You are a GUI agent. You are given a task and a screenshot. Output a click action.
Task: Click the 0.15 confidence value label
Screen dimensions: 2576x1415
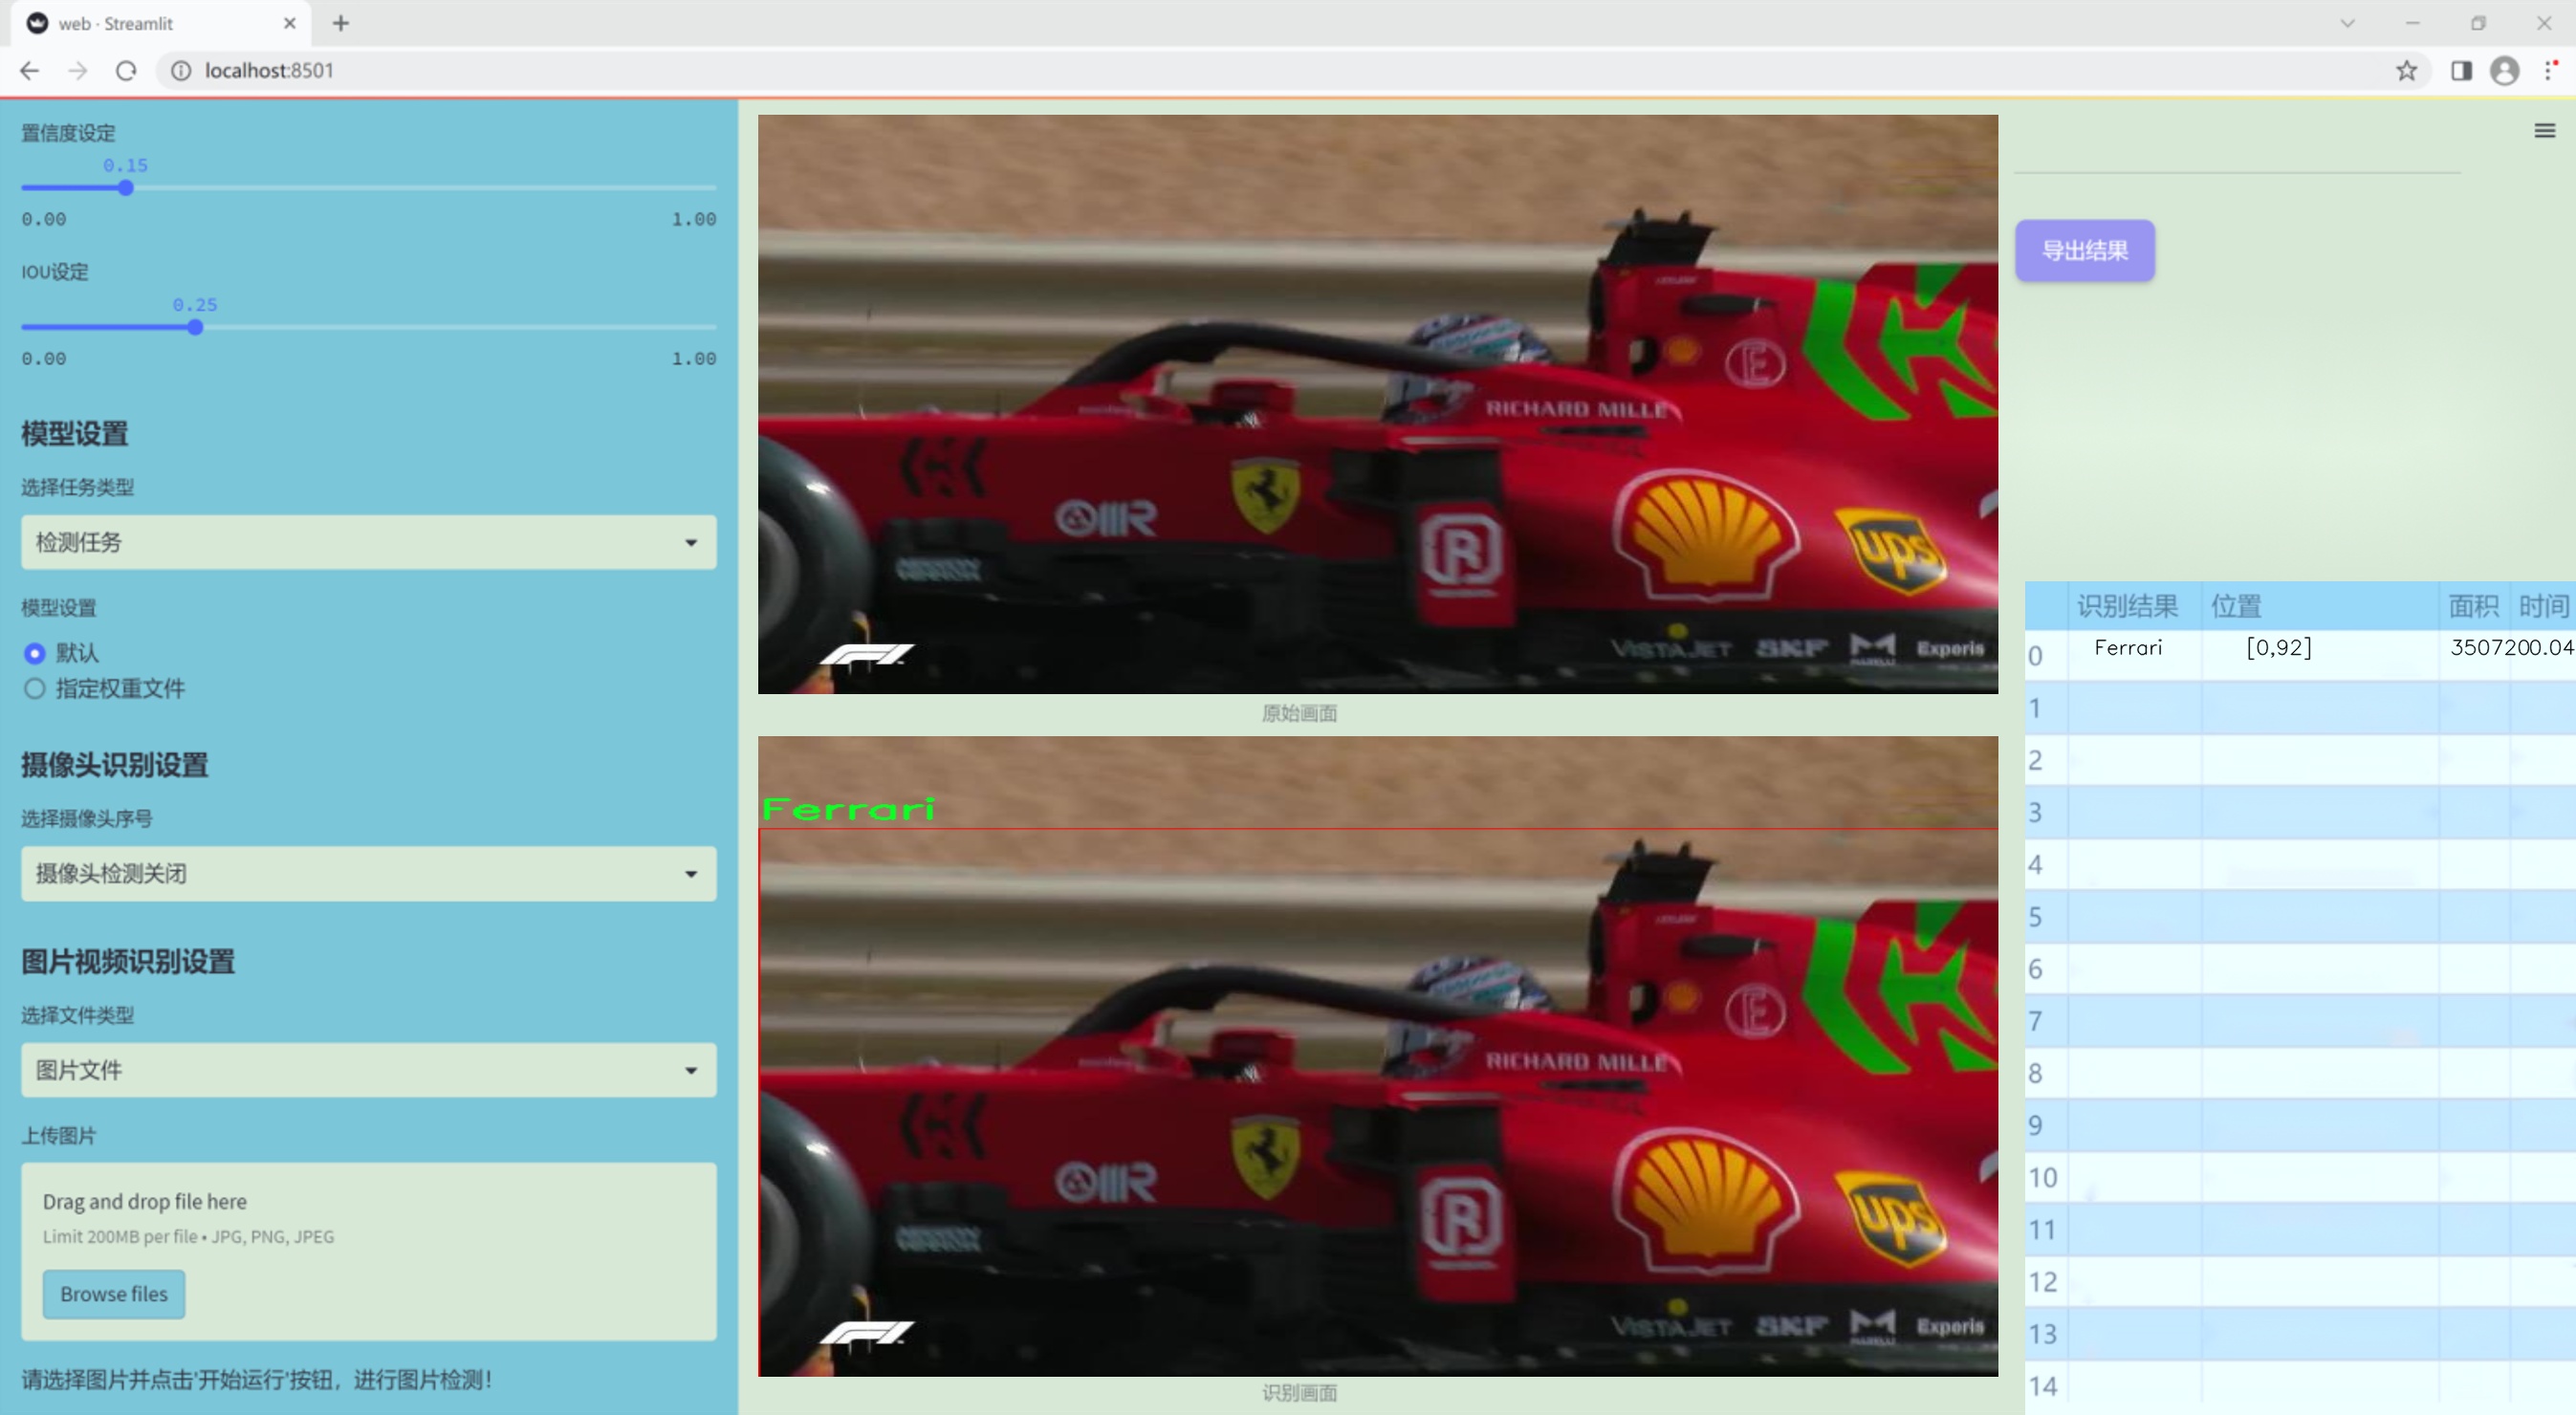click(x=125, y=165)
